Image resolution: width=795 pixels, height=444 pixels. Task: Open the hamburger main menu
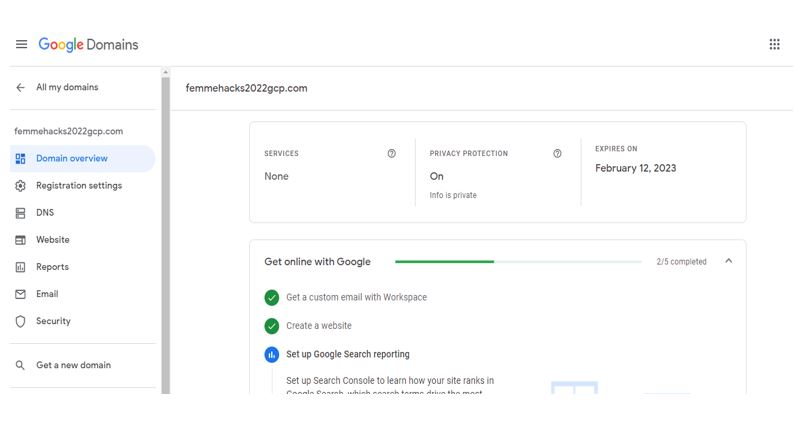point(21,44)
